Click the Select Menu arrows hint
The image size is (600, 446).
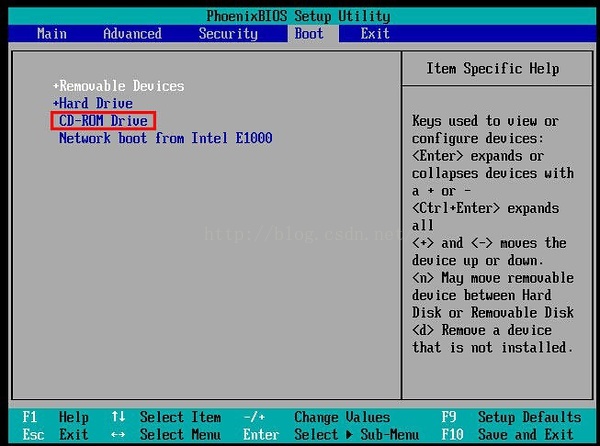click(166, 435)
